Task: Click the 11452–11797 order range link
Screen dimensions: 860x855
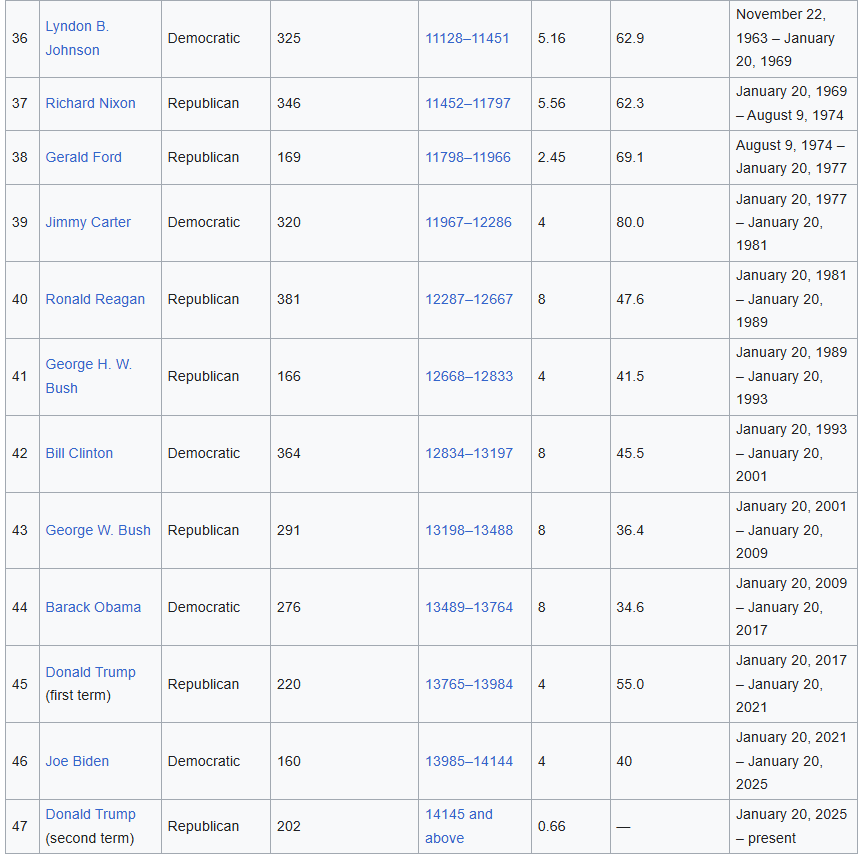Action: pyautogui.click(x=467, y=103)
